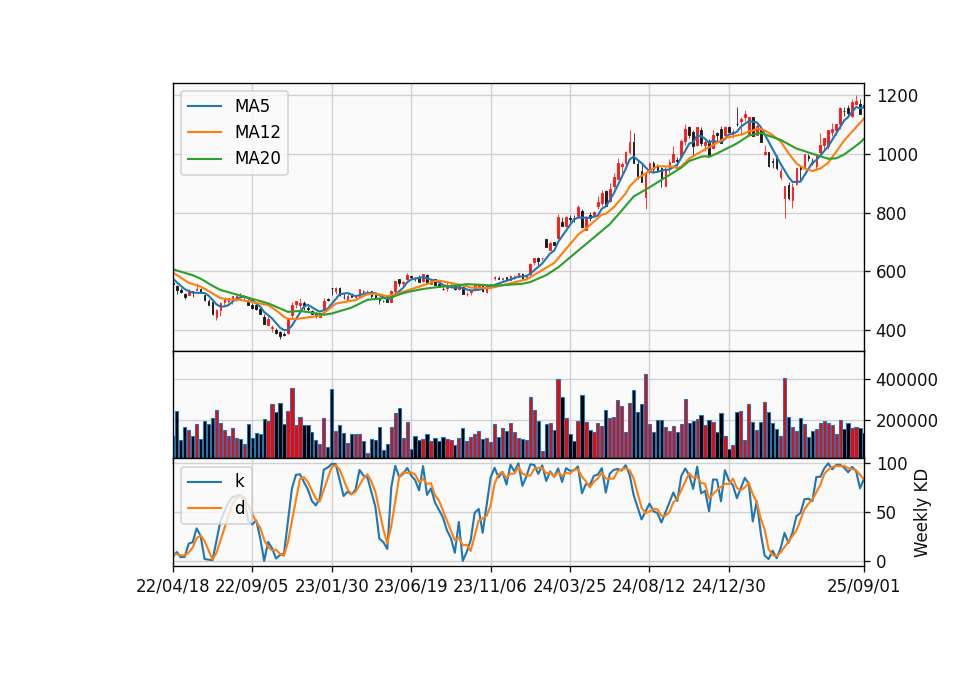The height and width of the screenshot is (690, 960).
Task: Select the 22/04/18 date label
Action: pos(173,586)
